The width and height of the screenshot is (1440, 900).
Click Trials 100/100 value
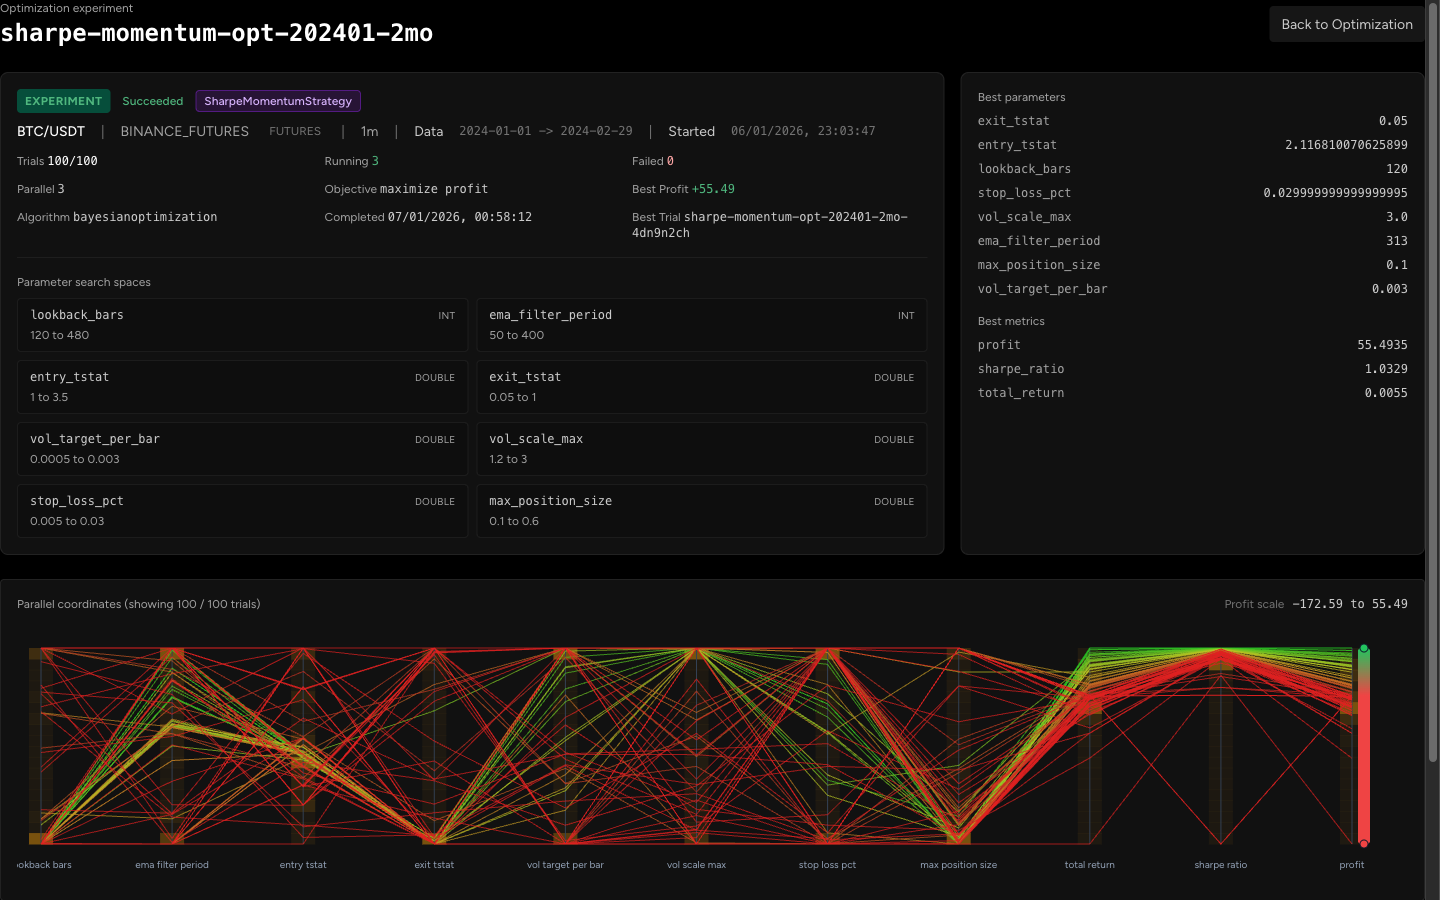tap(72, 161)
